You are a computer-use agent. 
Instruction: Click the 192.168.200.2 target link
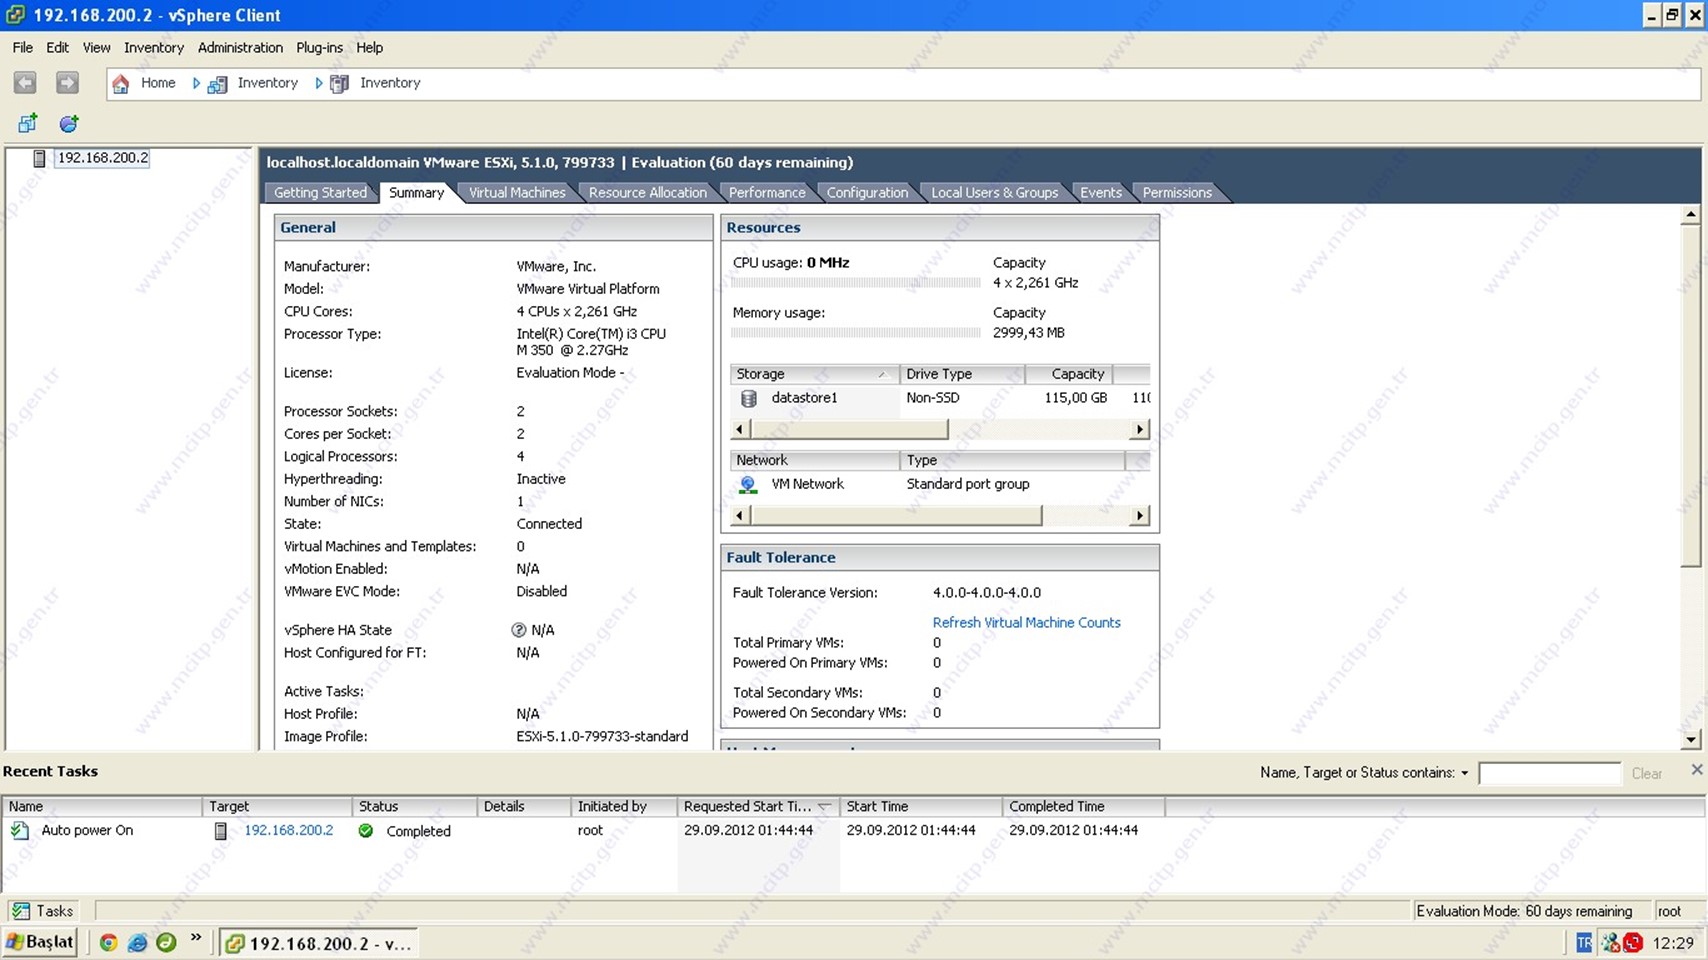289,830
